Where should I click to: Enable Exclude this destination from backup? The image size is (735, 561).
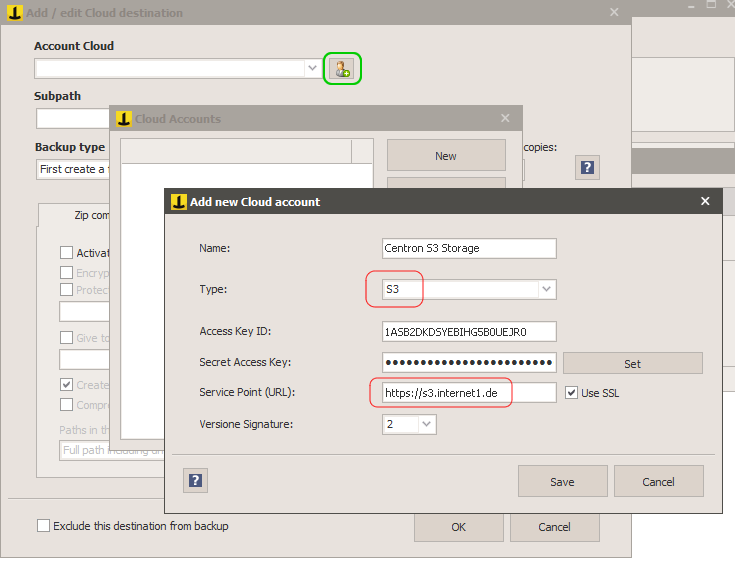click(x=43, y=526)
